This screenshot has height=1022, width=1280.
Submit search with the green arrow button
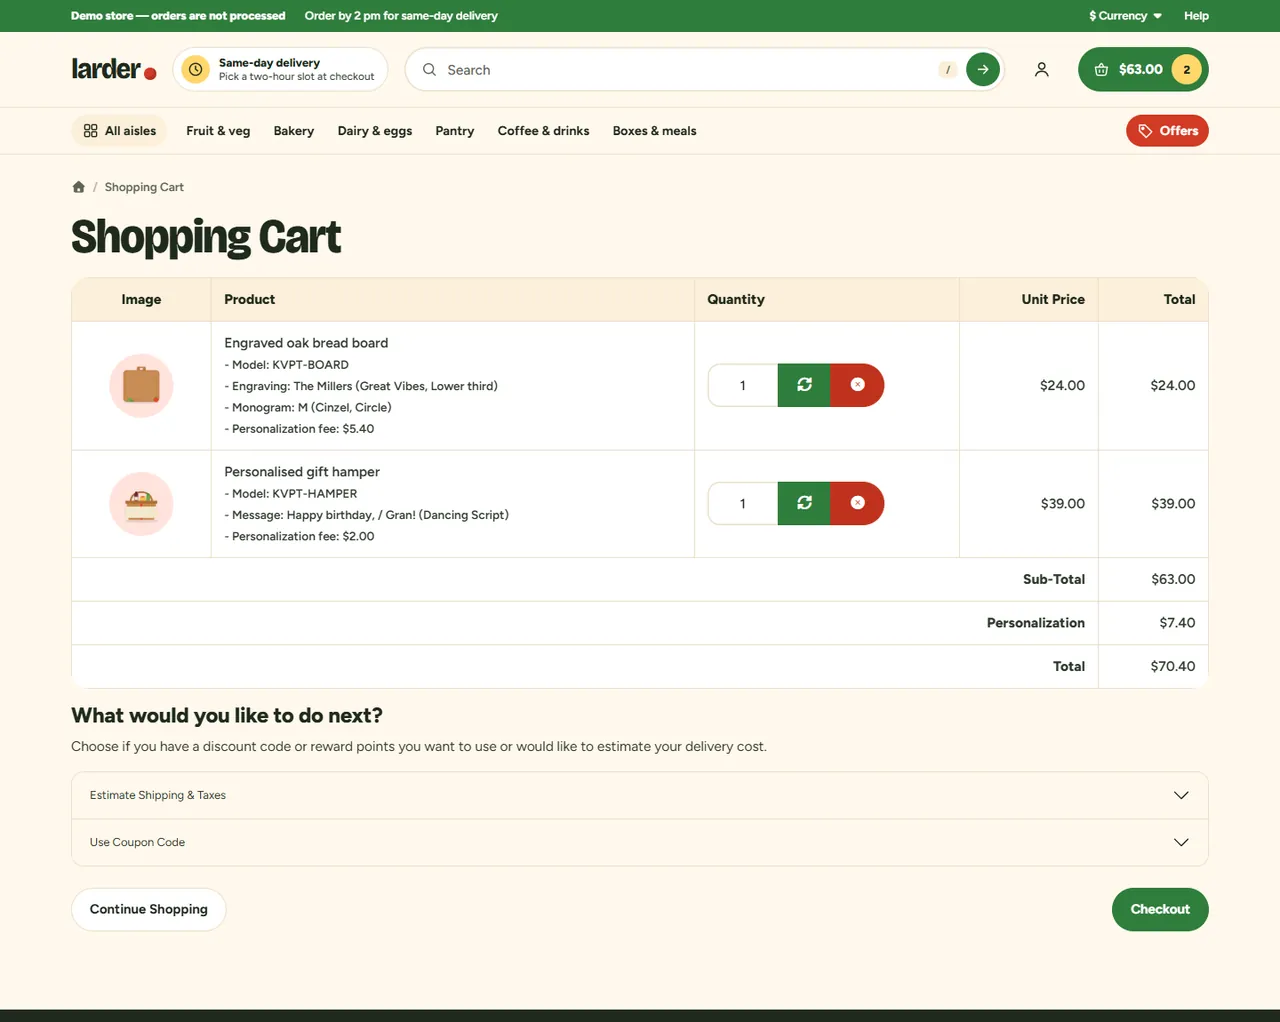(x=983, y=69)
